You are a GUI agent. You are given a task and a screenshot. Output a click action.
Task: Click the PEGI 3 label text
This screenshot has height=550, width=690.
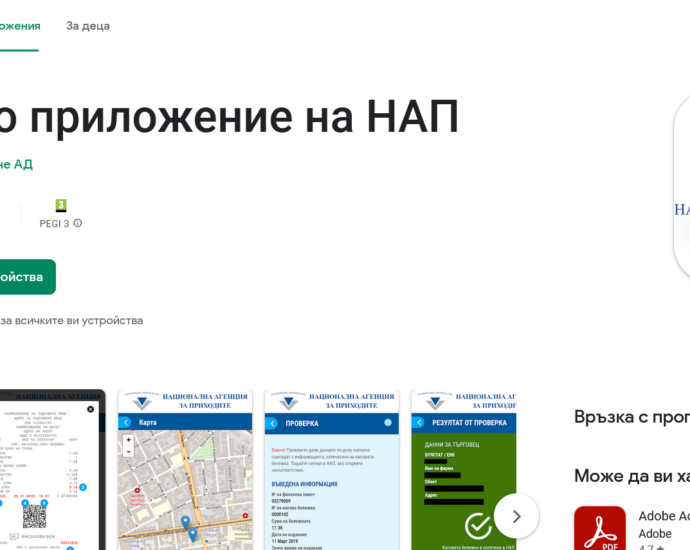click(x=54, y=224)
